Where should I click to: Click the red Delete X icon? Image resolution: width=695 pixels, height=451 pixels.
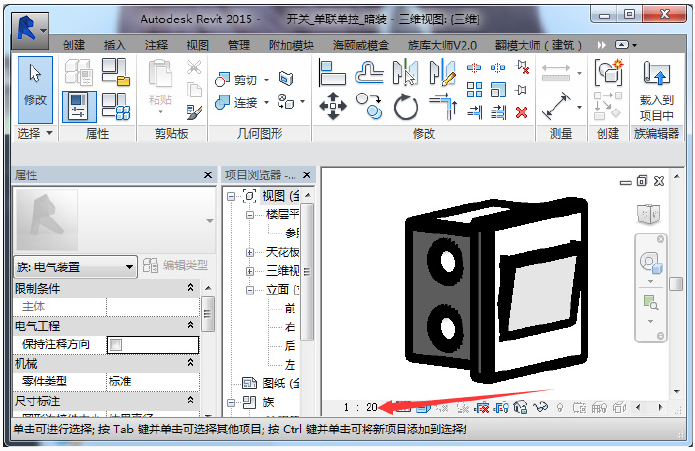(522, 113)
